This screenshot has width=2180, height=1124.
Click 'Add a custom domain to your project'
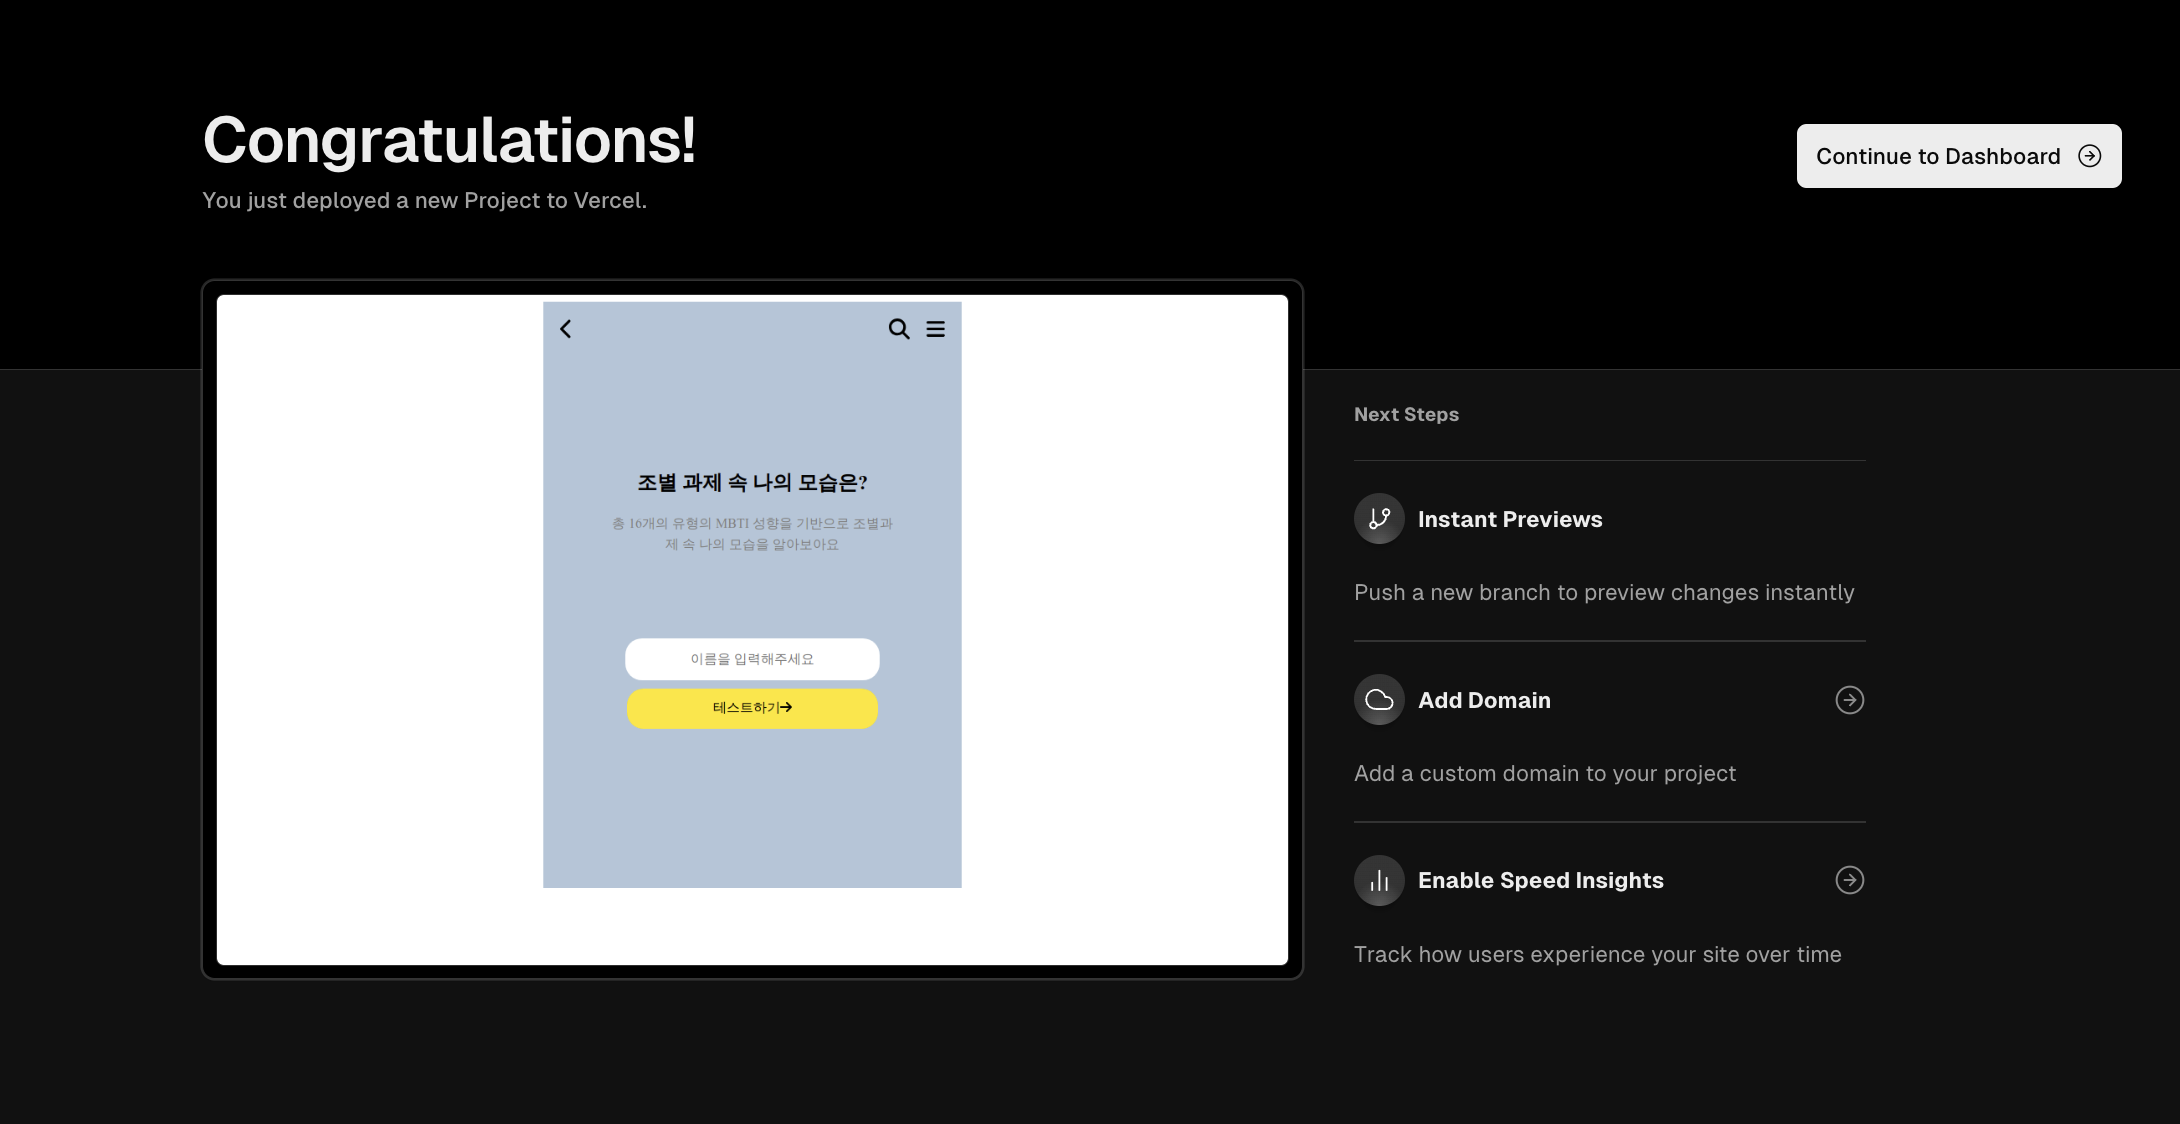coord(1544,773)
